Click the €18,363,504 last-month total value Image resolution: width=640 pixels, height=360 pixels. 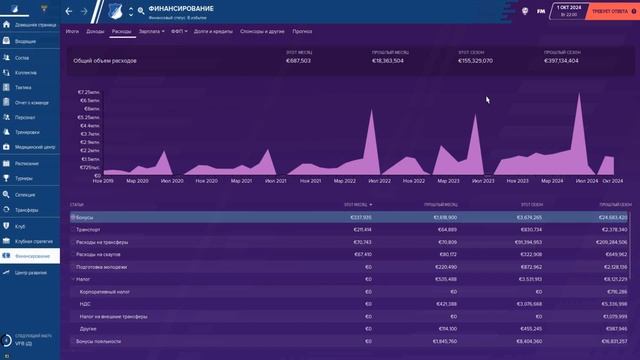(x=387, y=61)
